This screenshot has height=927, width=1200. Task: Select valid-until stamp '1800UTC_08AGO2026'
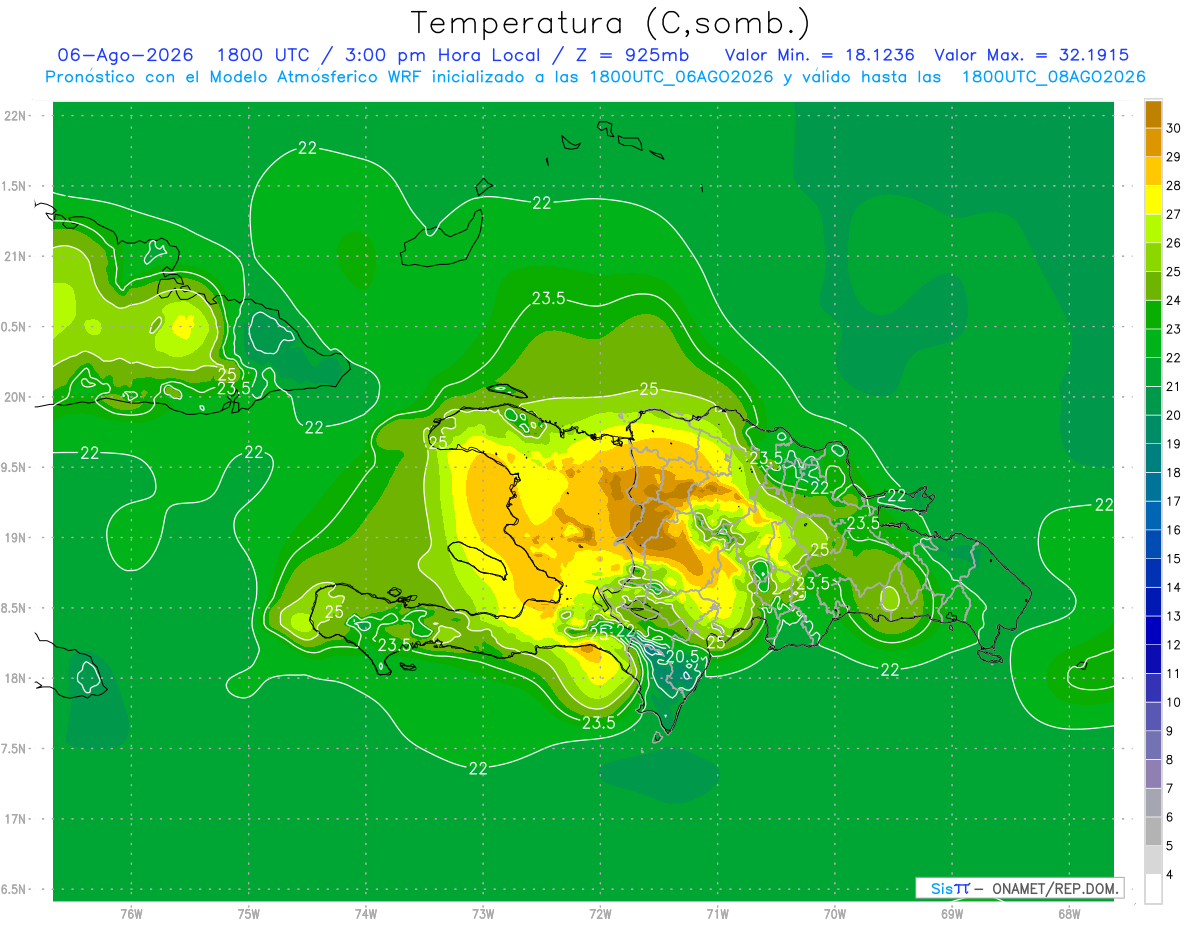click(x=1053, y=77)
